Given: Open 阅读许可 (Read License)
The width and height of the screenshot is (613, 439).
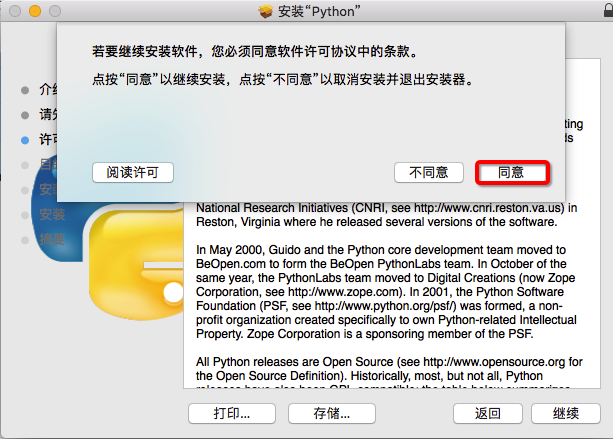Looking at the screenshot, I should point(133,172).
